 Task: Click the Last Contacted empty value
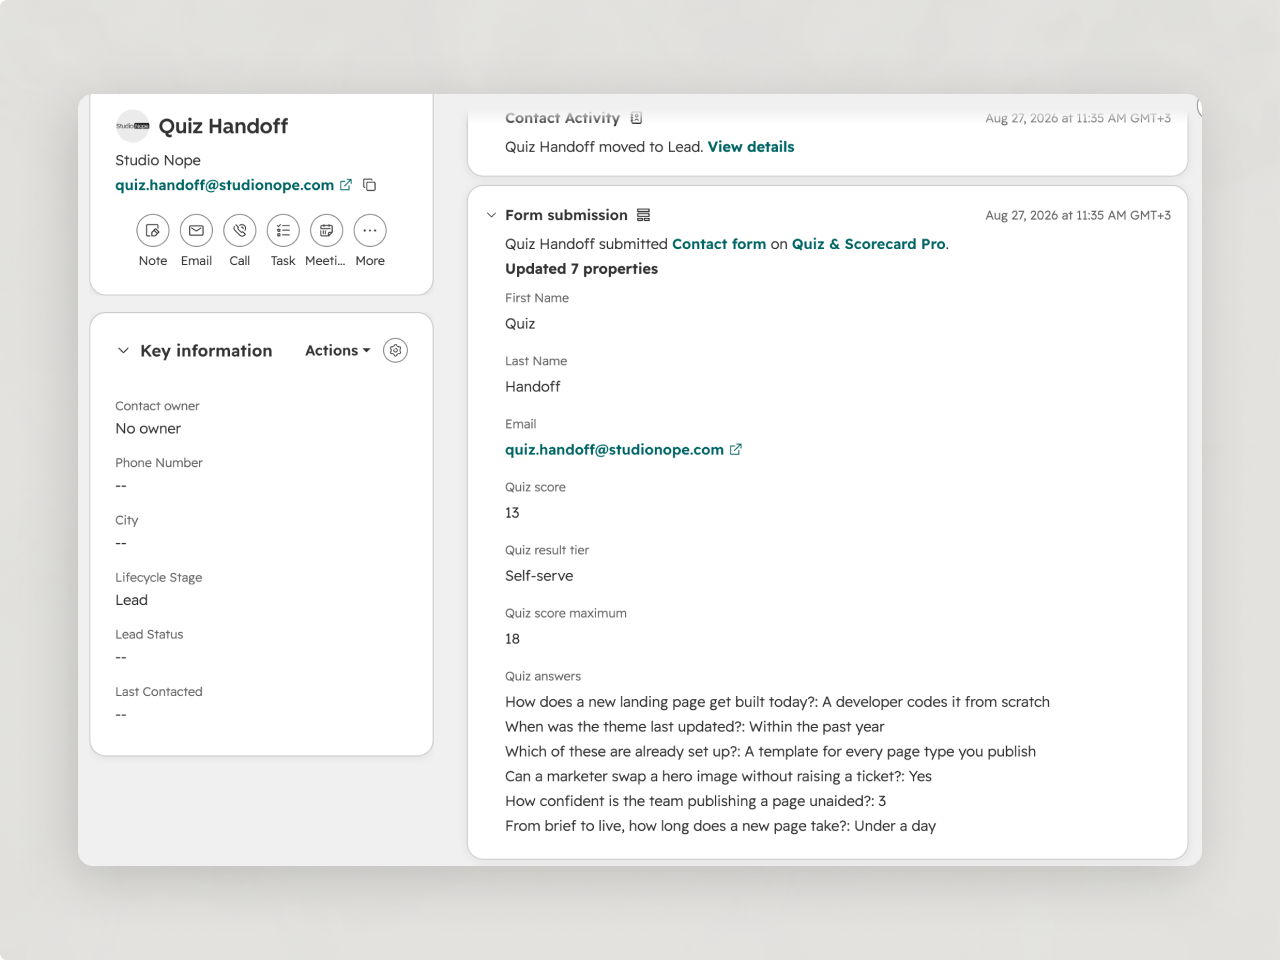tap(121, 715)
